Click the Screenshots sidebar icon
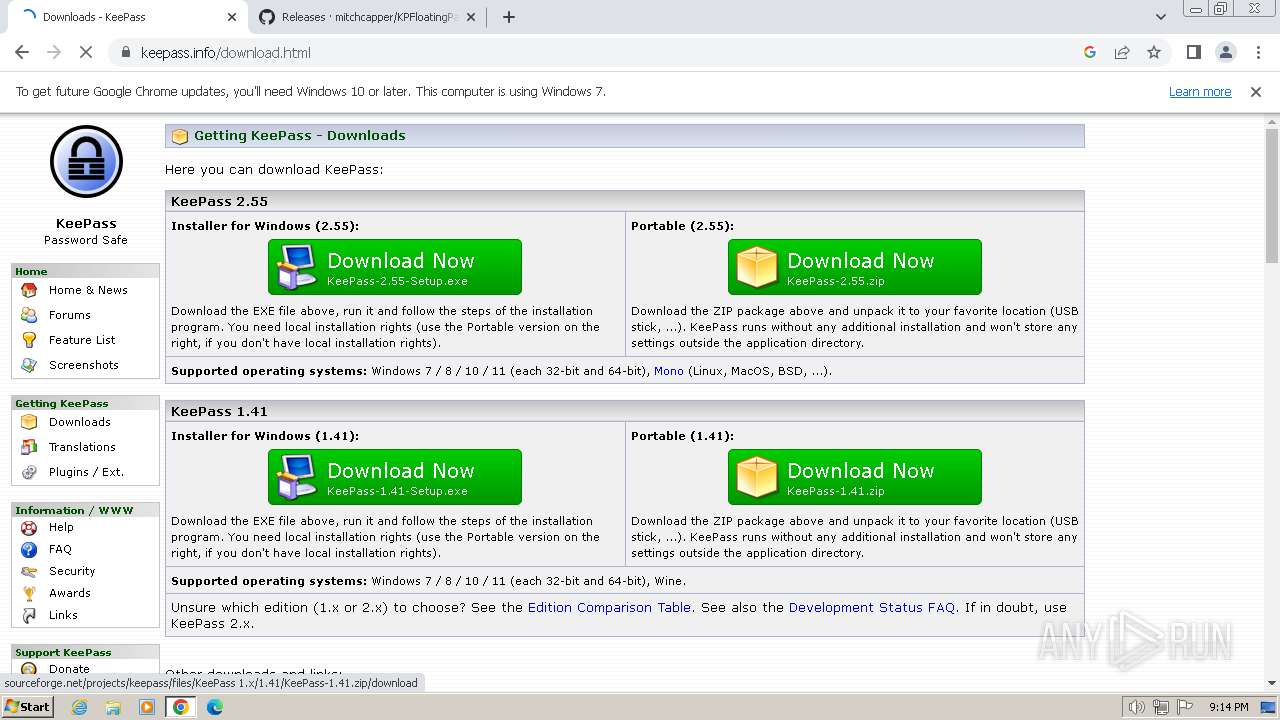The height and width of the screenshot is (720, 1280). (x=29, y=365)
